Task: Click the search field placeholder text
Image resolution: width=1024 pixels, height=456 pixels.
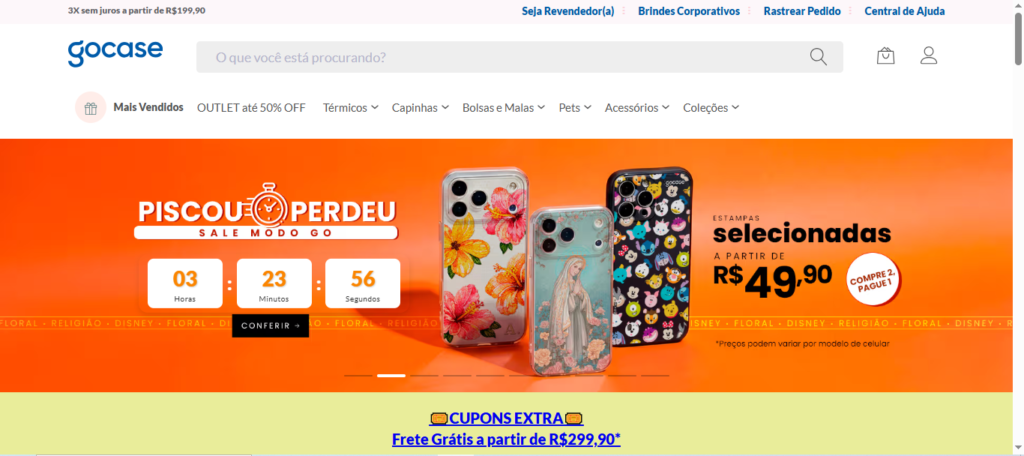Action: tap(301, 57)
